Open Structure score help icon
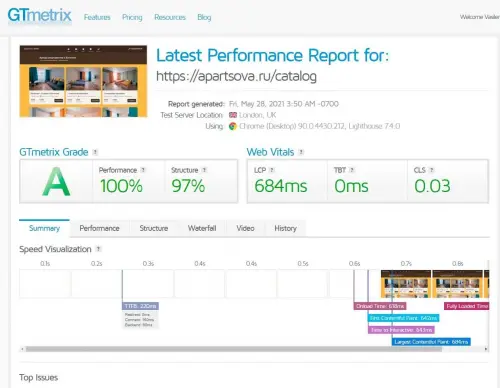Screen dimensions: 500x388 [204, 170]
